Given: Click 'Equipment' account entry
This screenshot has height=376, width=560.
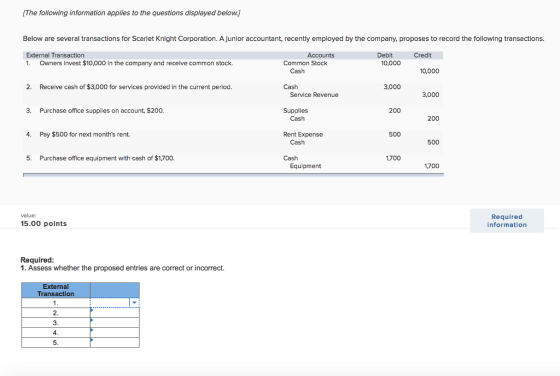Looking at the screenshot, I should click(305, 166).
